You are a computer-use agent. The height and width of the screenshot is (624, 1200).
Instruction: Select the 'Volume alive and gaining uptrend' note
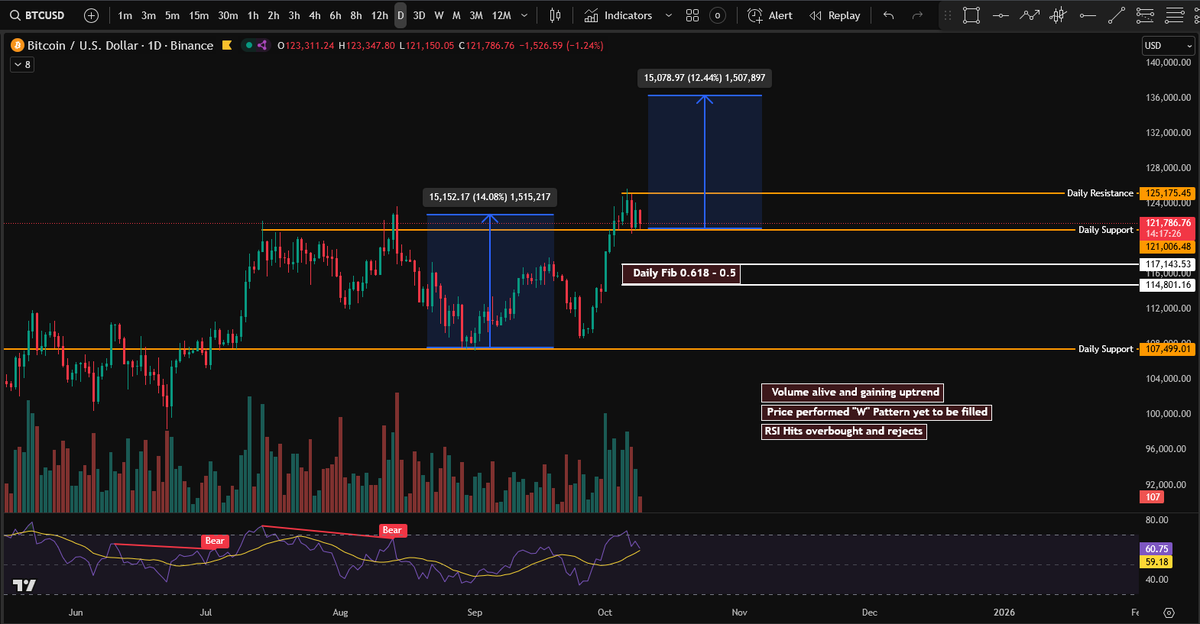852,392
